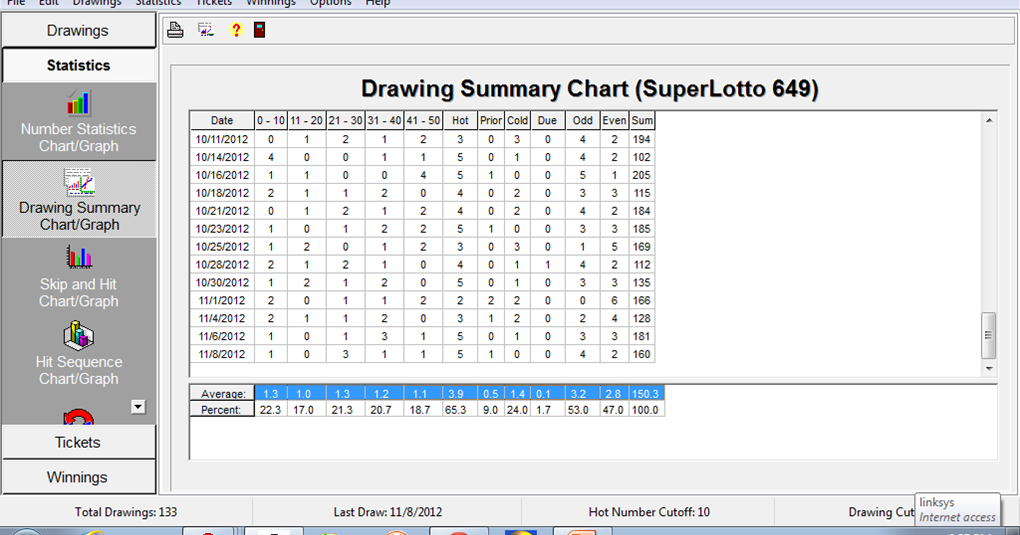Open the graph view toolbar icon
Image resolution: width=1020 pixels, height=535 pixels.
point(206,30)
